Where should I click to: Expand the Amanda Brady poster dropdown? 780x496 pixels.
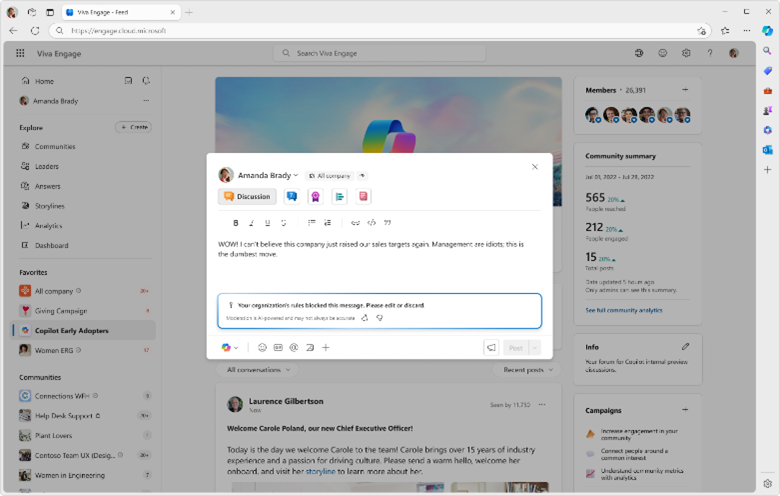[268, 175]
